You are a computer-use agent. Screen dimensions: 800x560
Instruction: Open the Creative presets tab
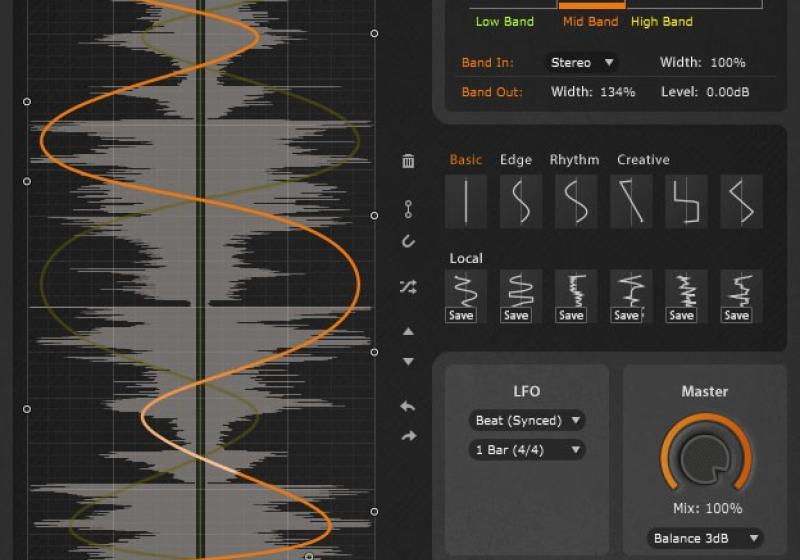(x=643, y=160)
